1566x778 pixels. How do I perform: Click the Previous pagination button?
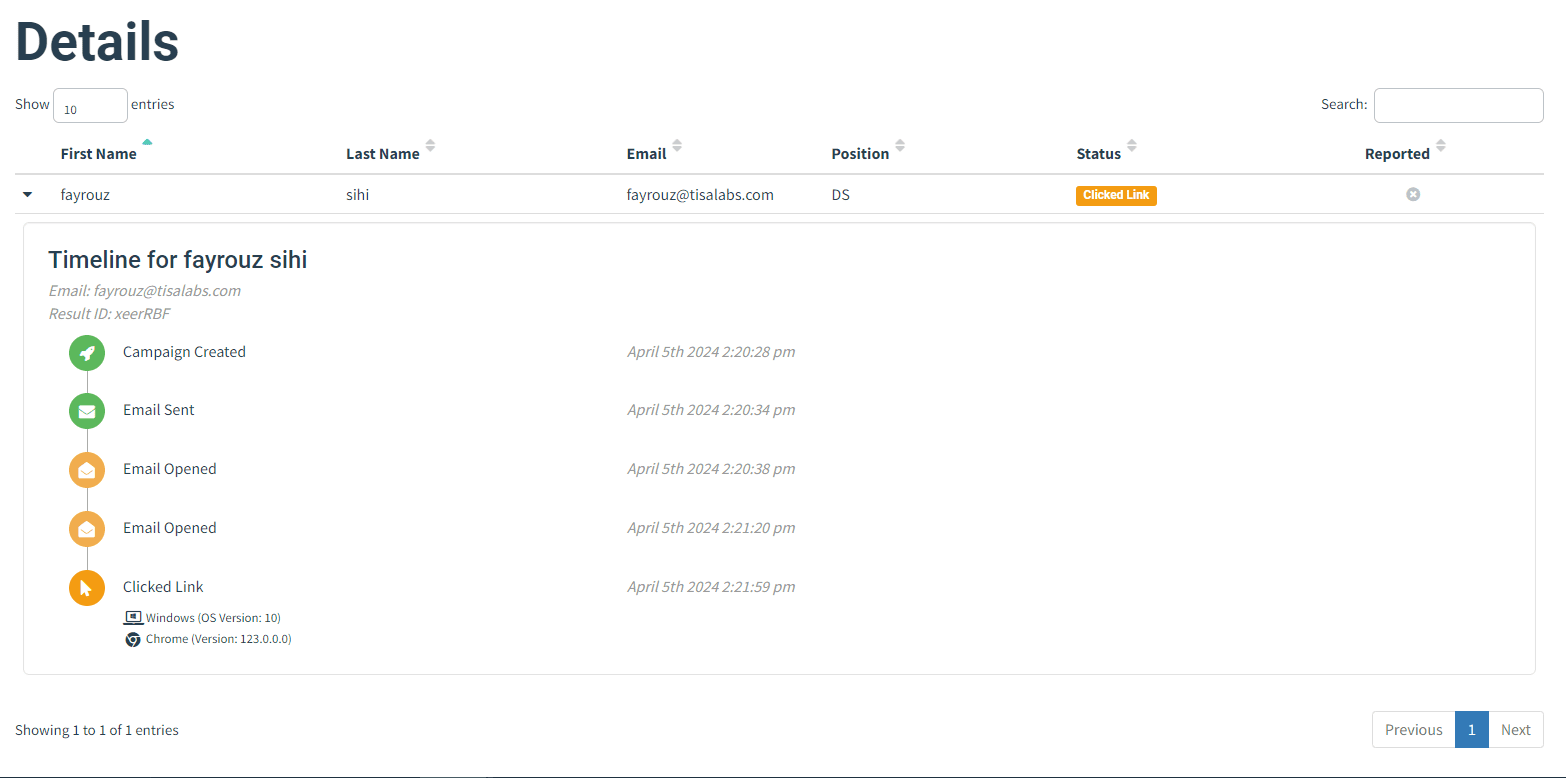pyautogui.click(x=1413, y=729)
